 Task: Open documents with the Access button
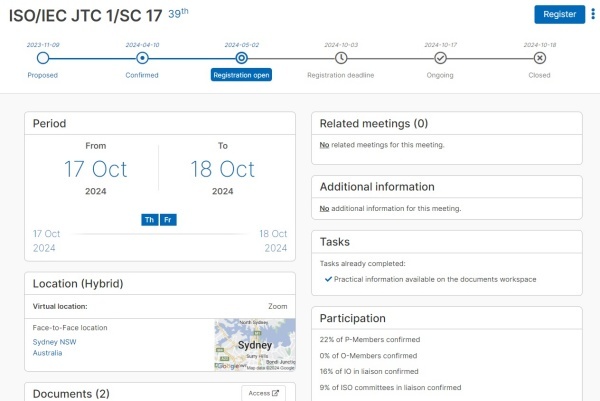[264, 393]
